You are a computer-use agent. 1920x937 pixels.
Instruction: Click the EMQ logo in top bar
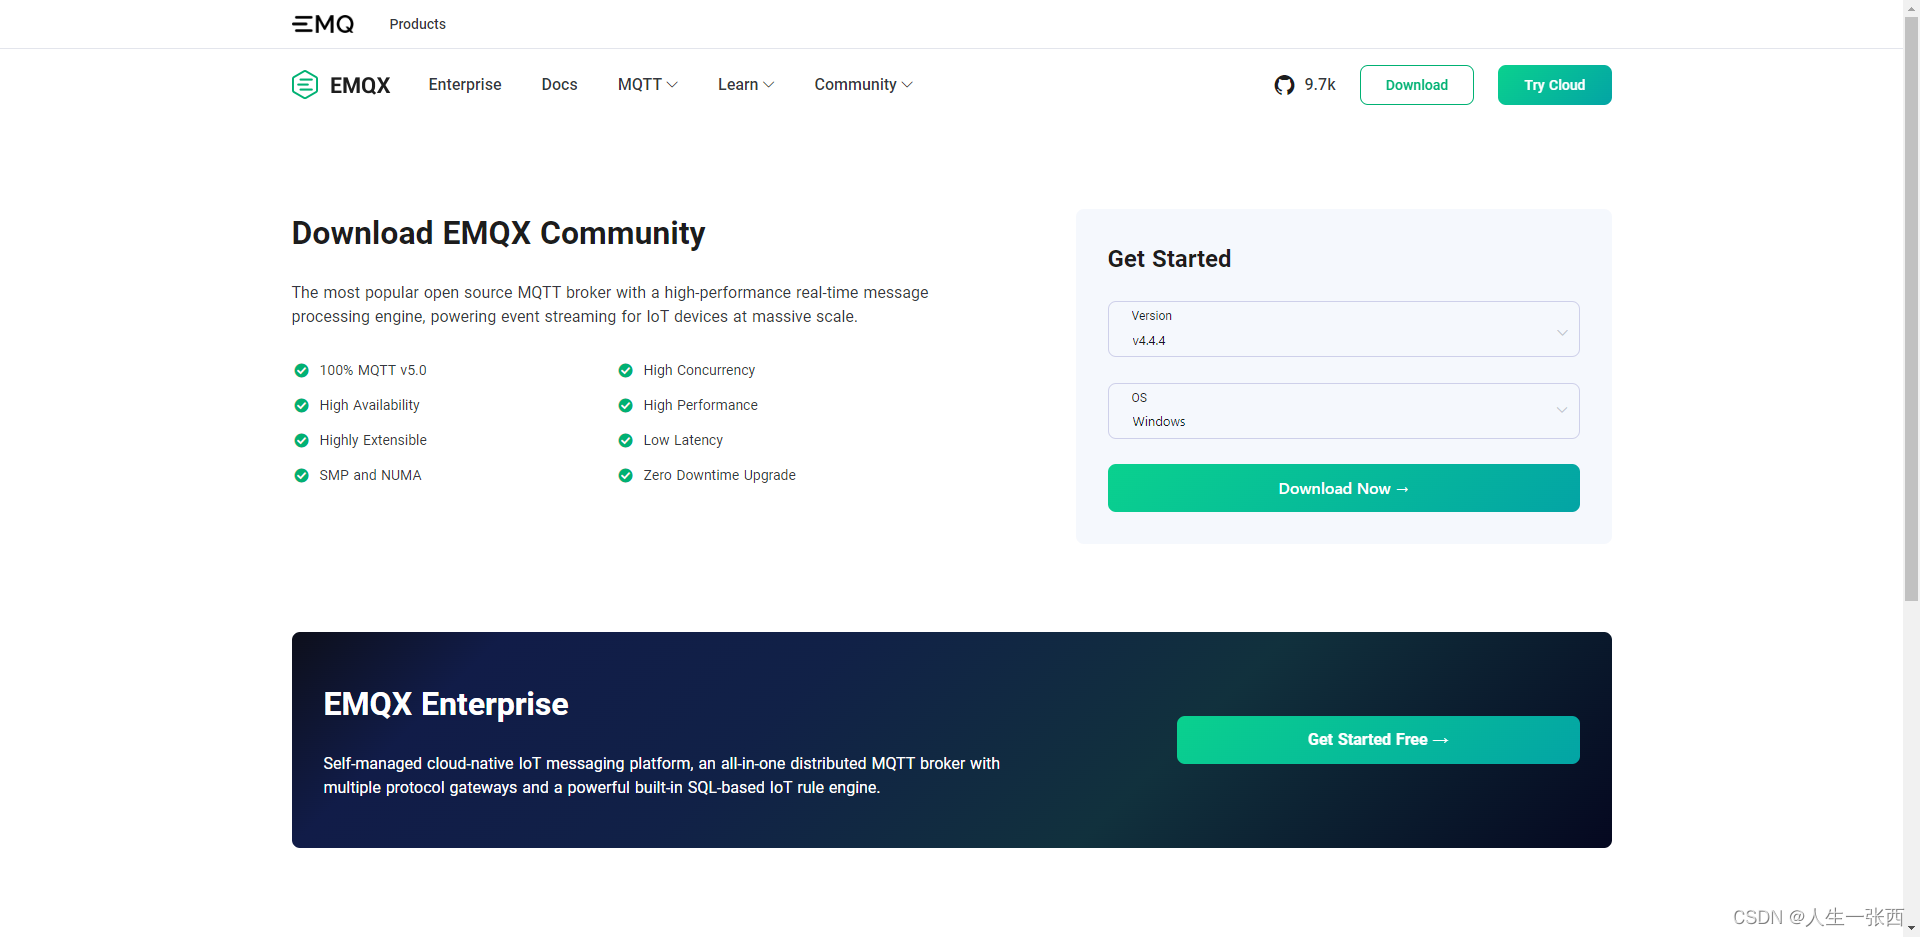(x=323, y=24)
